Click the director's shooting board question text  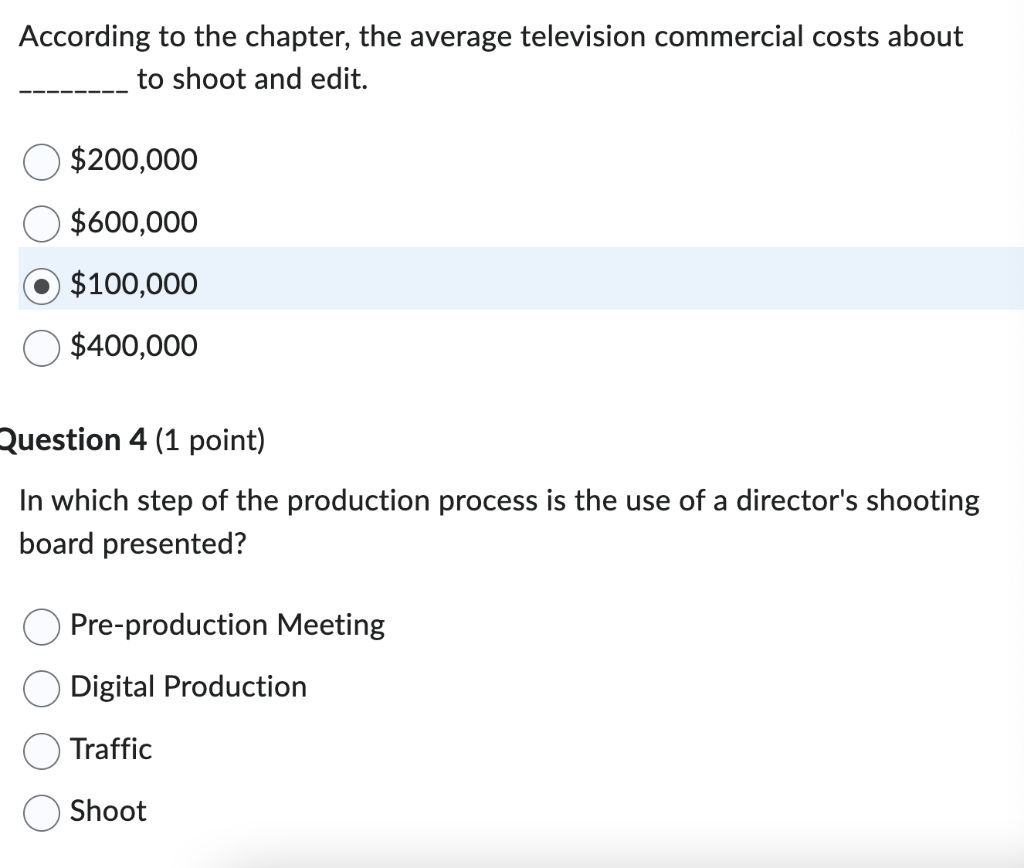498,521
